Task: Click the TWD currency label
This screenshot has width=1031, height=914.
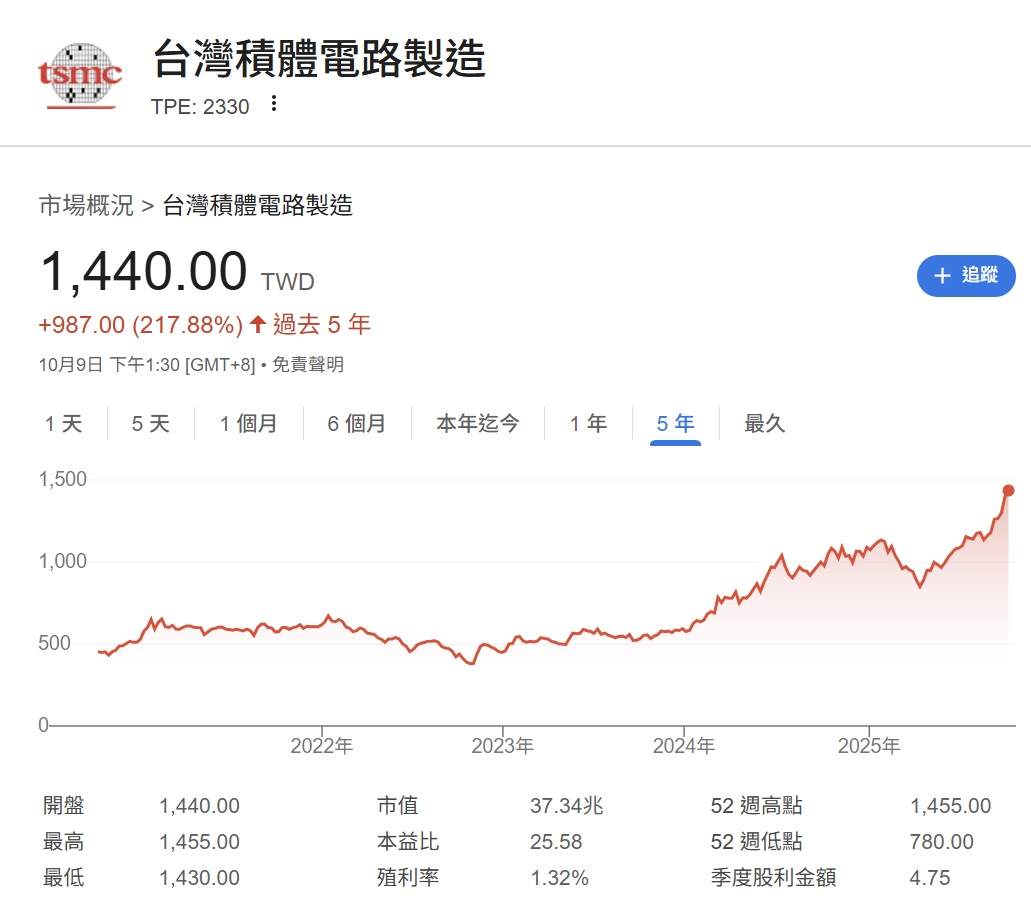Action: point(288,282)
